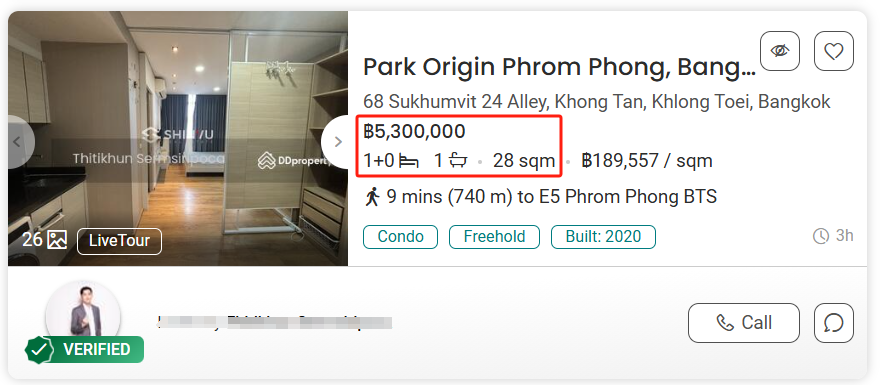This screenshot has height=385, width=881.
Task: Save listing with the heart icon
Action: [834, 51]
